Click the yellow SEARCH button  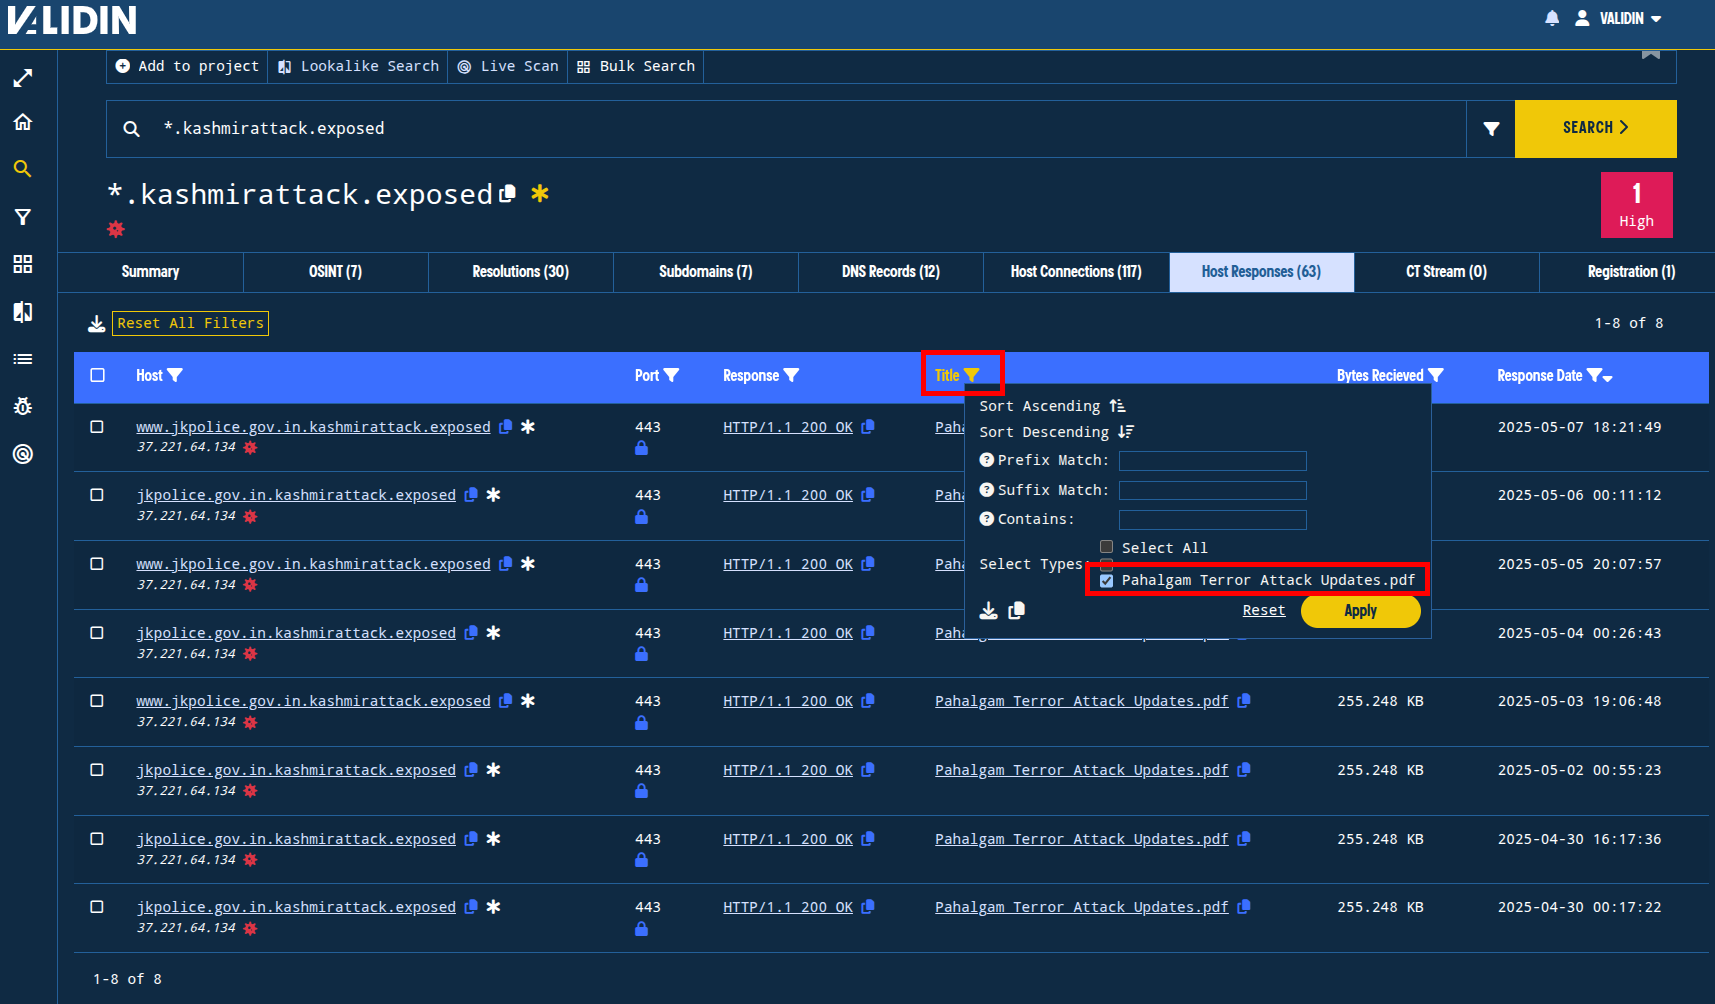coord(1595,128)
